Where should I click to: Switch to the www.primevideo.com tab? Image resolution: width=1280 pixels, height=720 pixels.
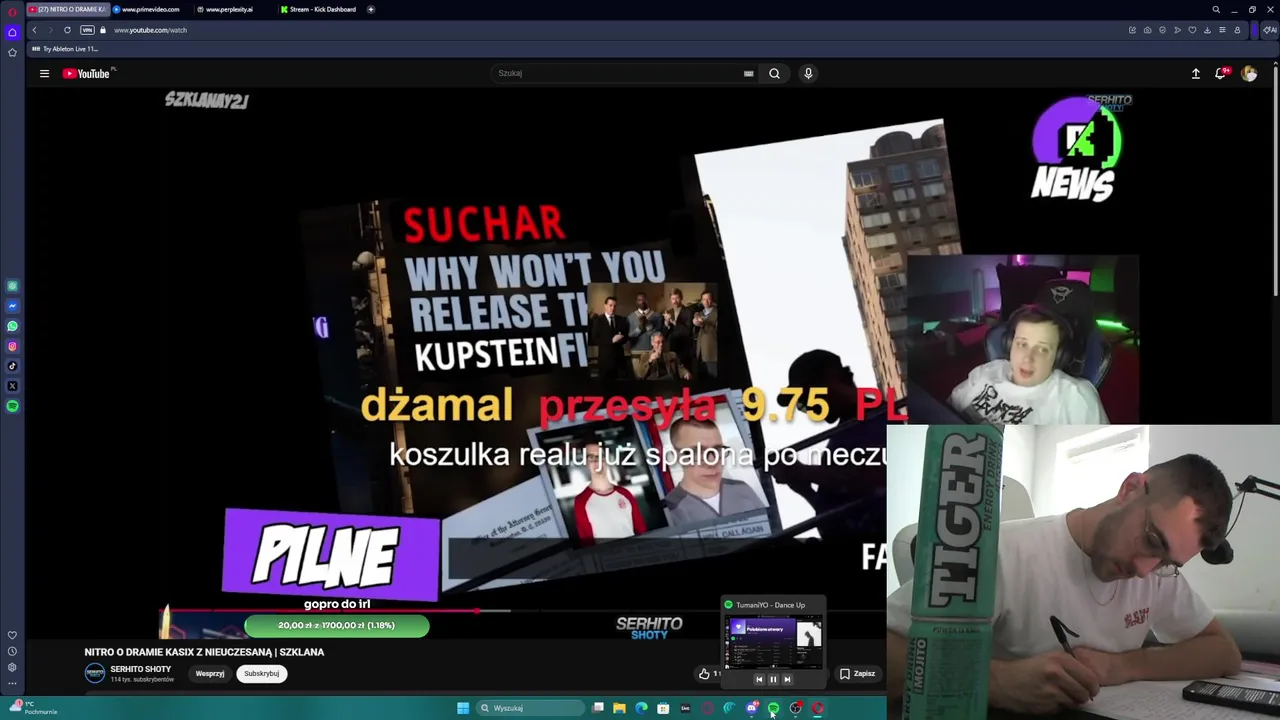pos(150,9)
